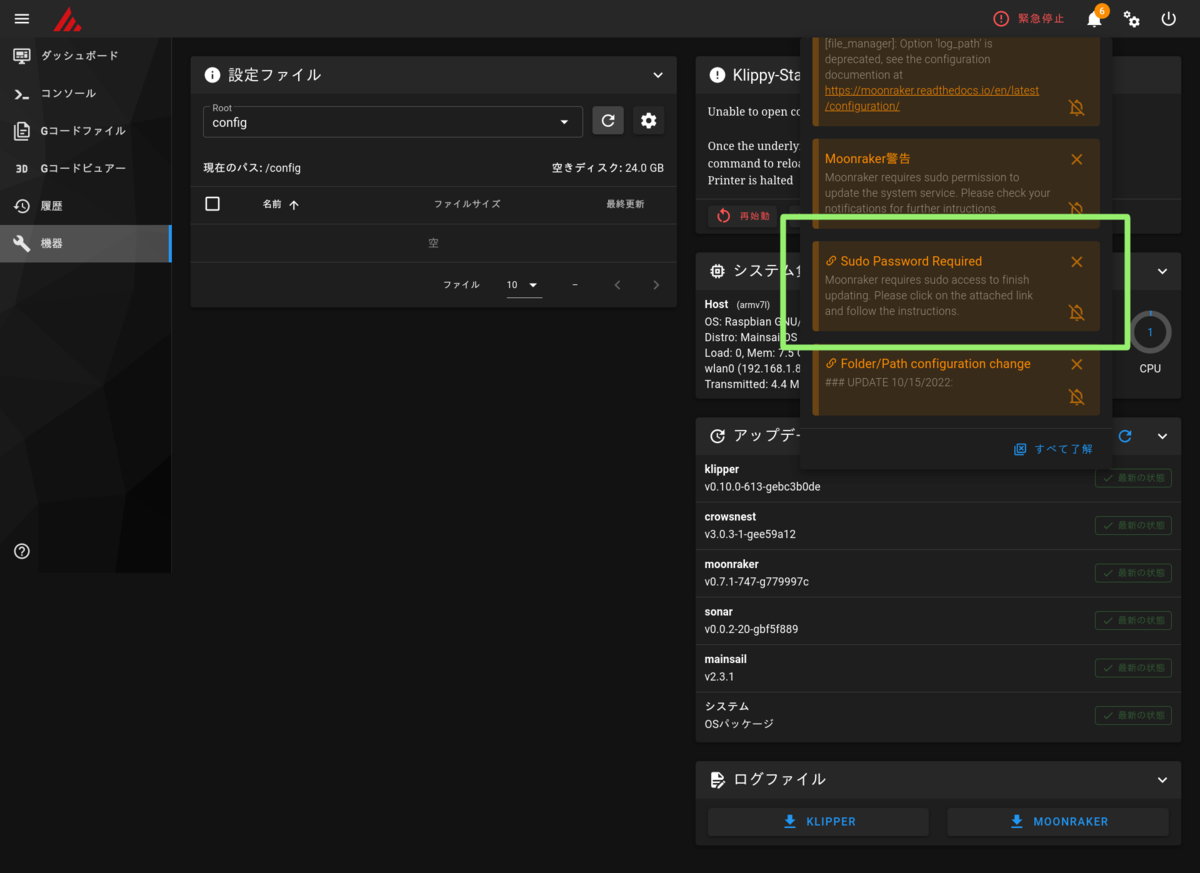Click crowsnest 最新の状態 status button
Image resolution: width=1200 pixels, height=873 pixels.
1133,525
